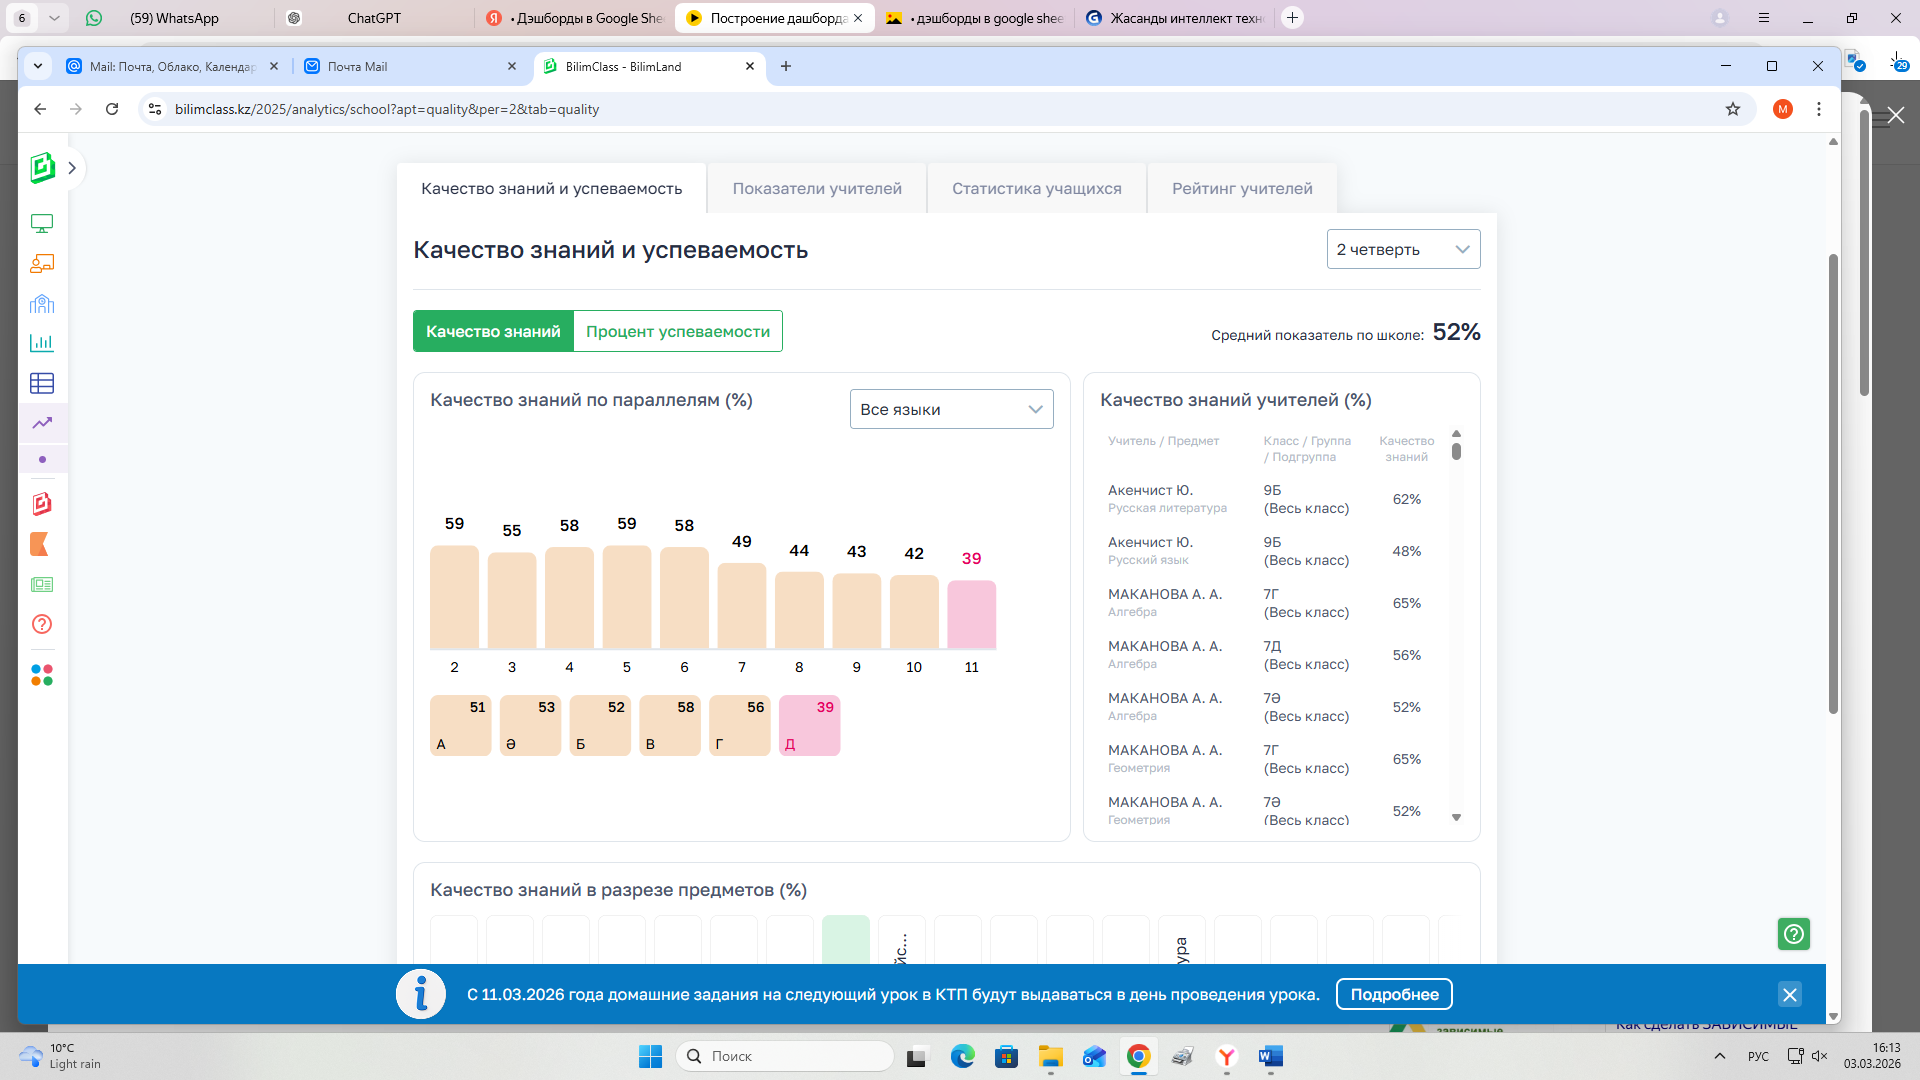Click the Подробнее button in banner
The height and width of the screenshot is (1080, 1920).
1394,994
